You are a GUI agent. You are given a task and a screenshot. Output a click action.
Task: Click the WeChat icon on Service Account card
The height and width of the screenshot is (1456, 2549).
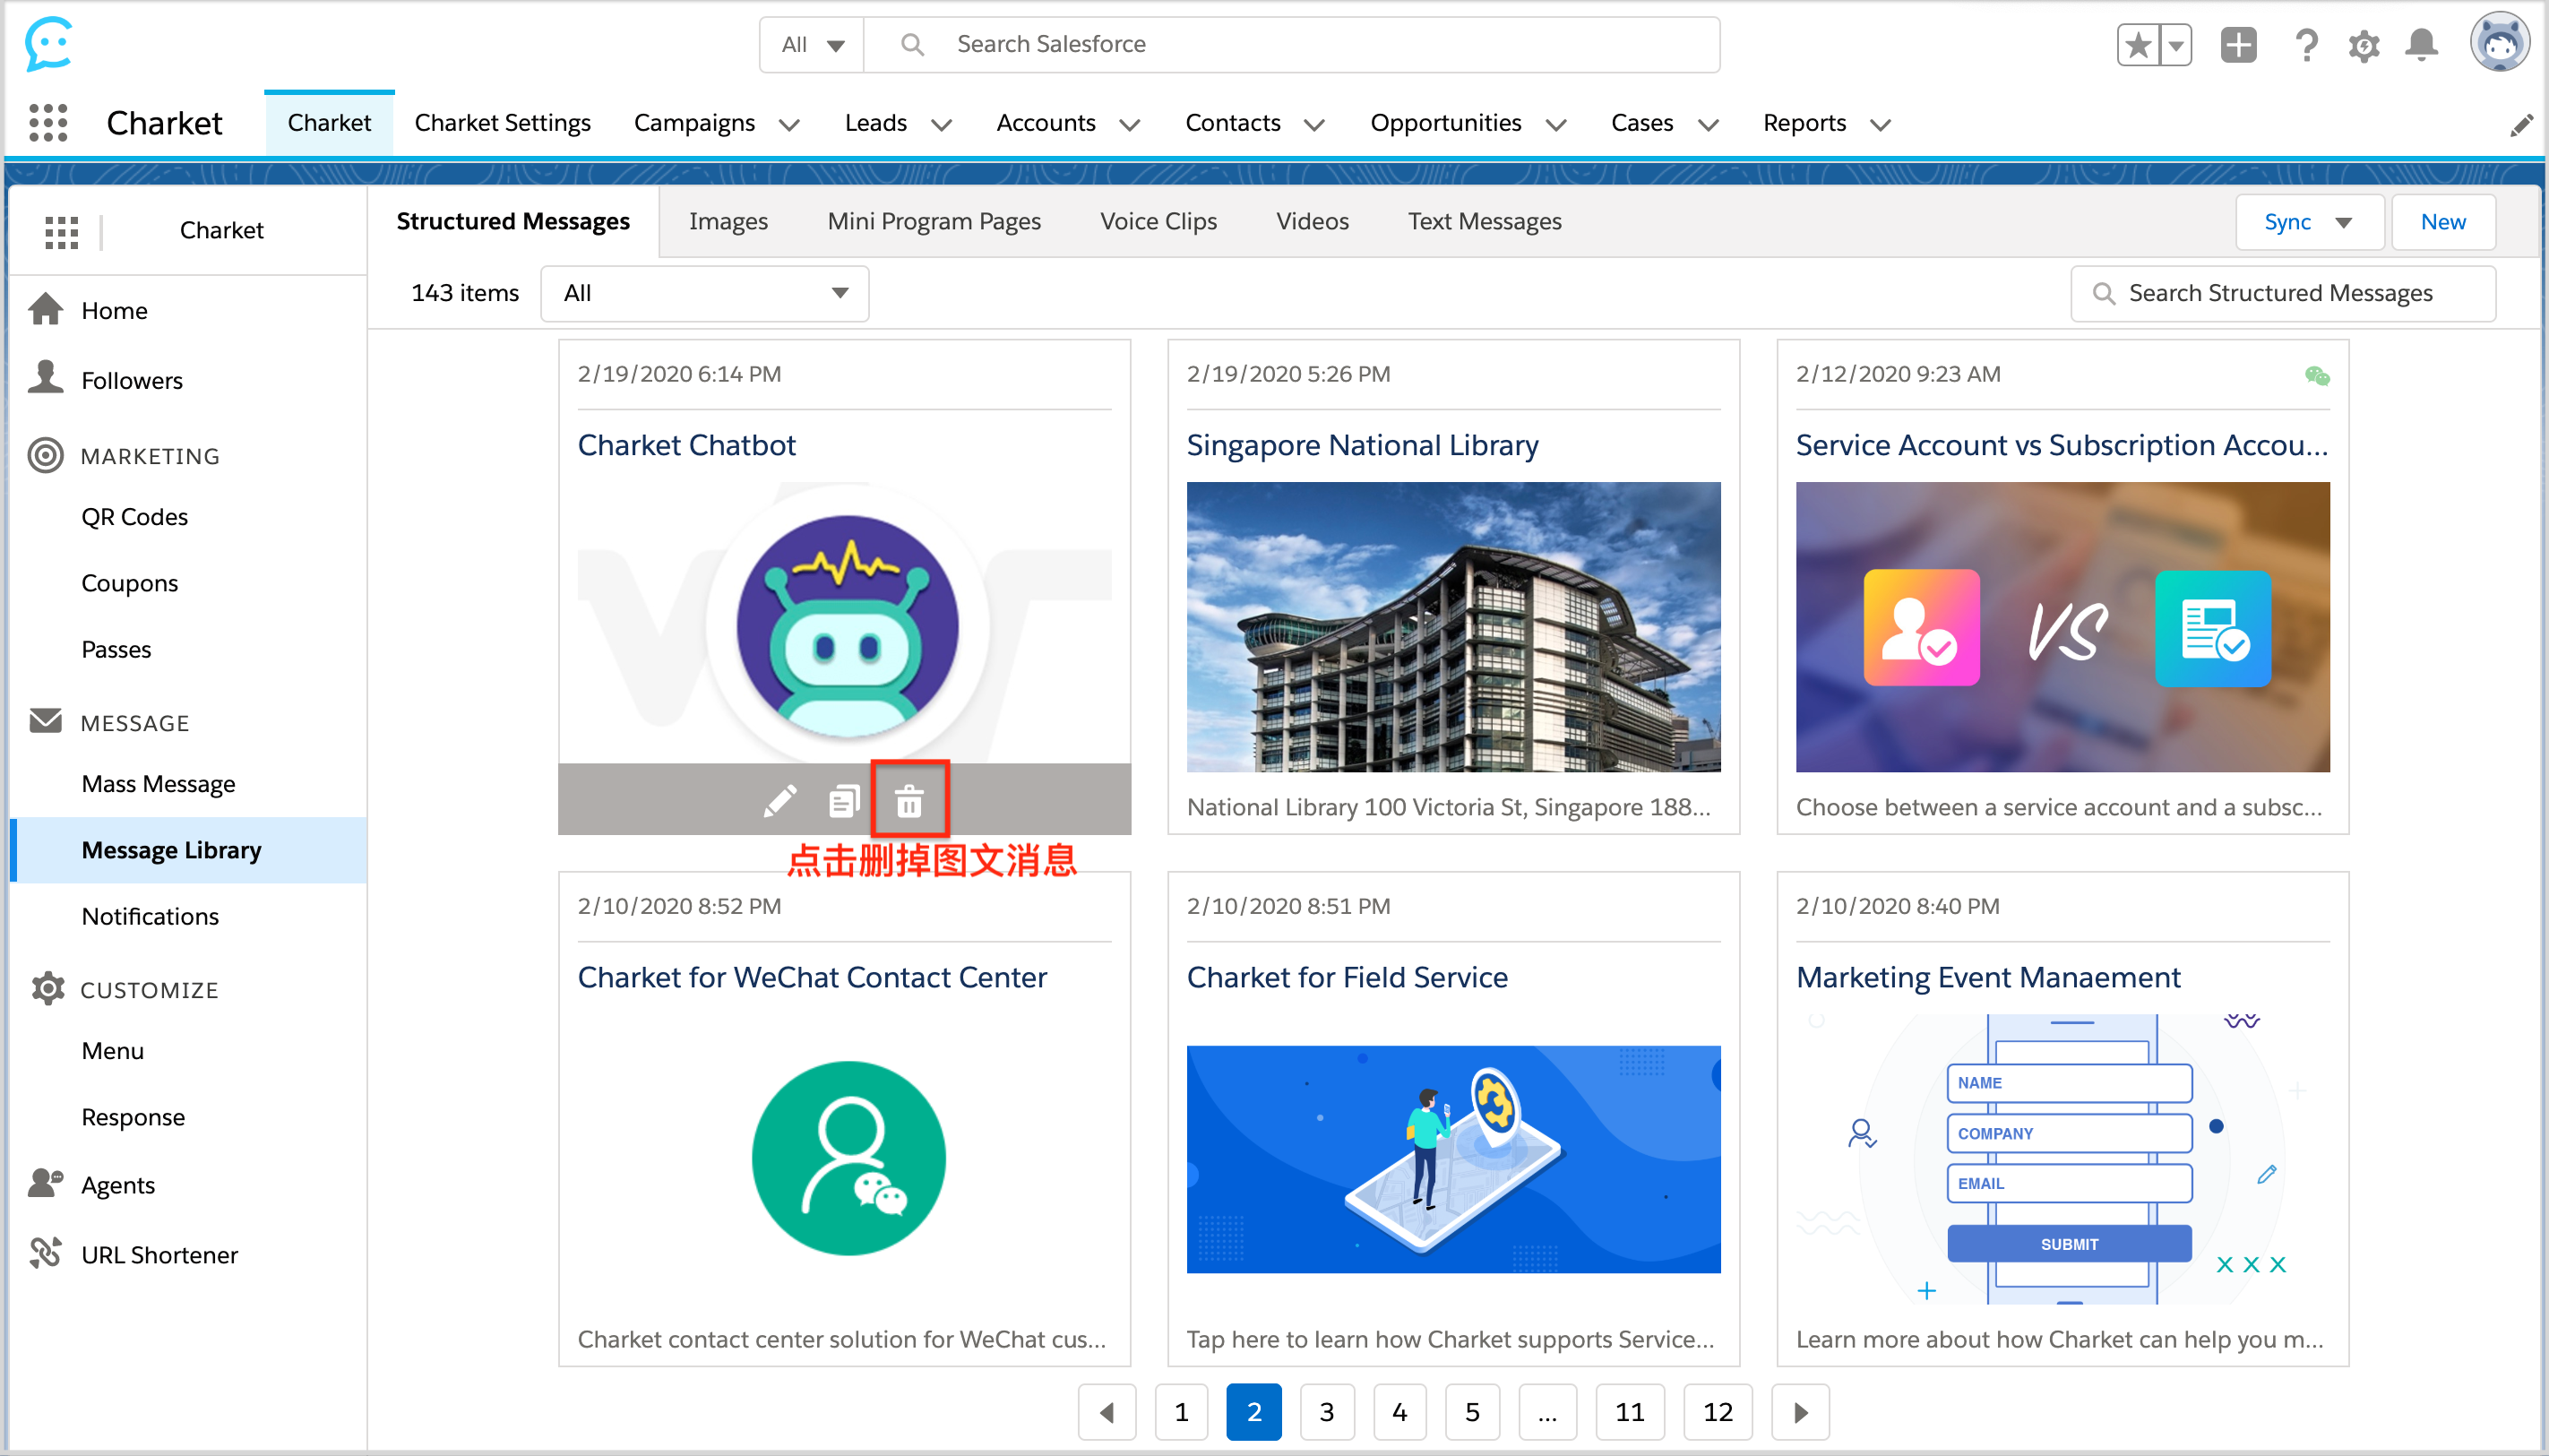coord(2317,376)
